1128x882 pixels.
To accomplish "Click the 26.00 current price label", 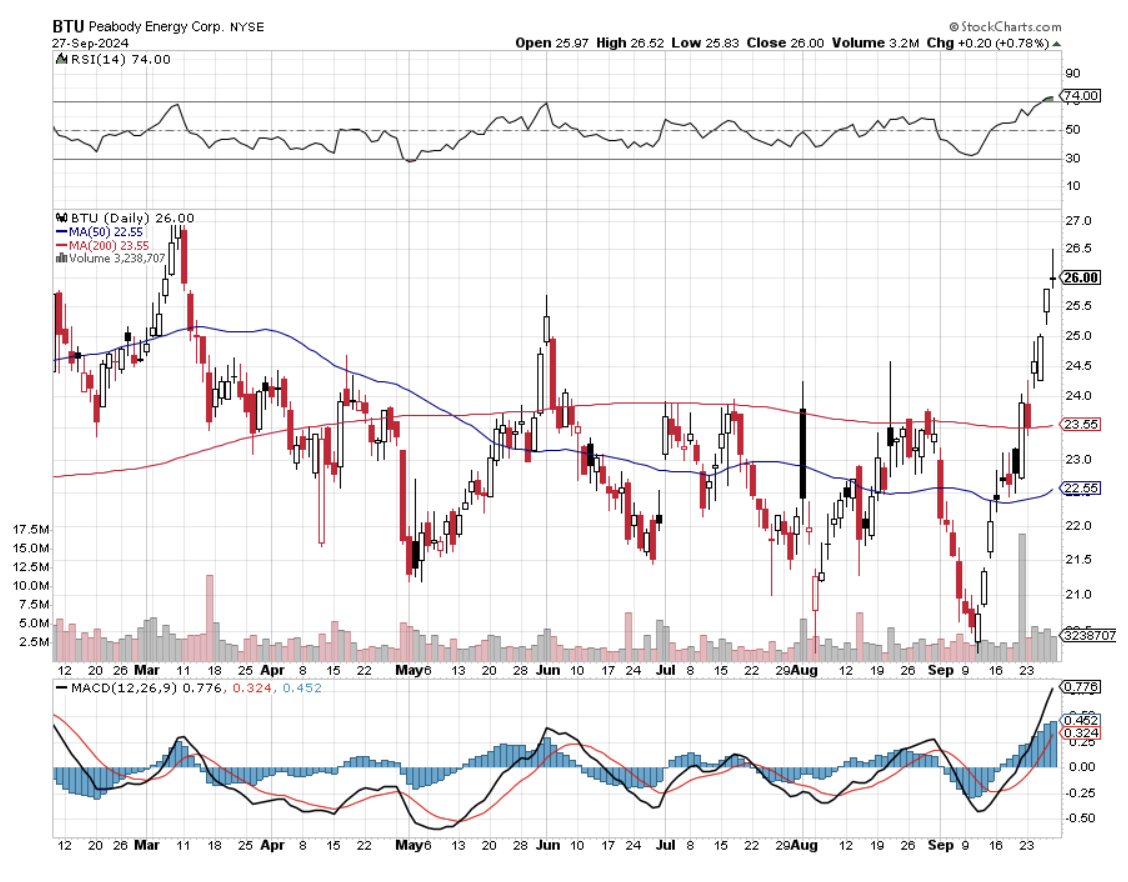I will coord(1082,278).
